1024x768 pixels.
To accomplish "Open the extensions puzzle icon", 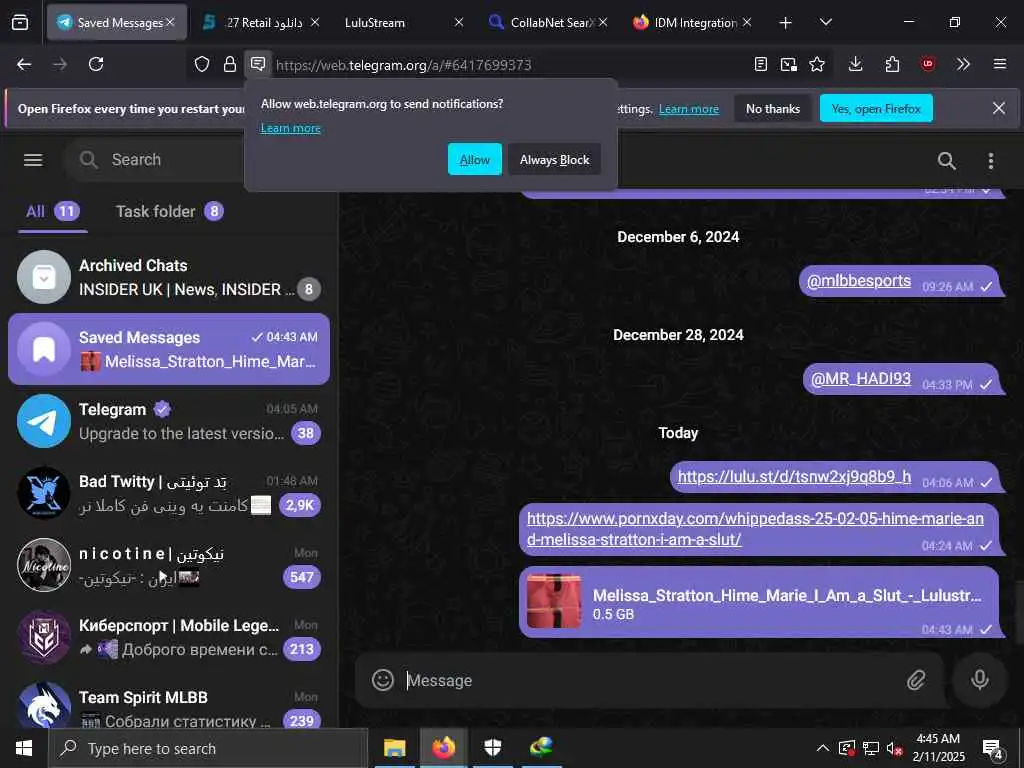I will tap(892, 64).
